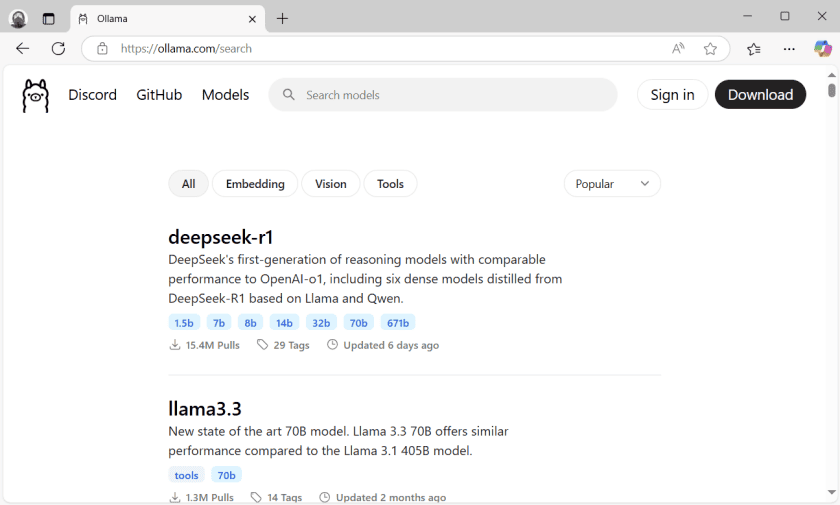Open the Copilot sidebar icon
The height and width of the screenshot is (505, 840).
click(822, 48)
